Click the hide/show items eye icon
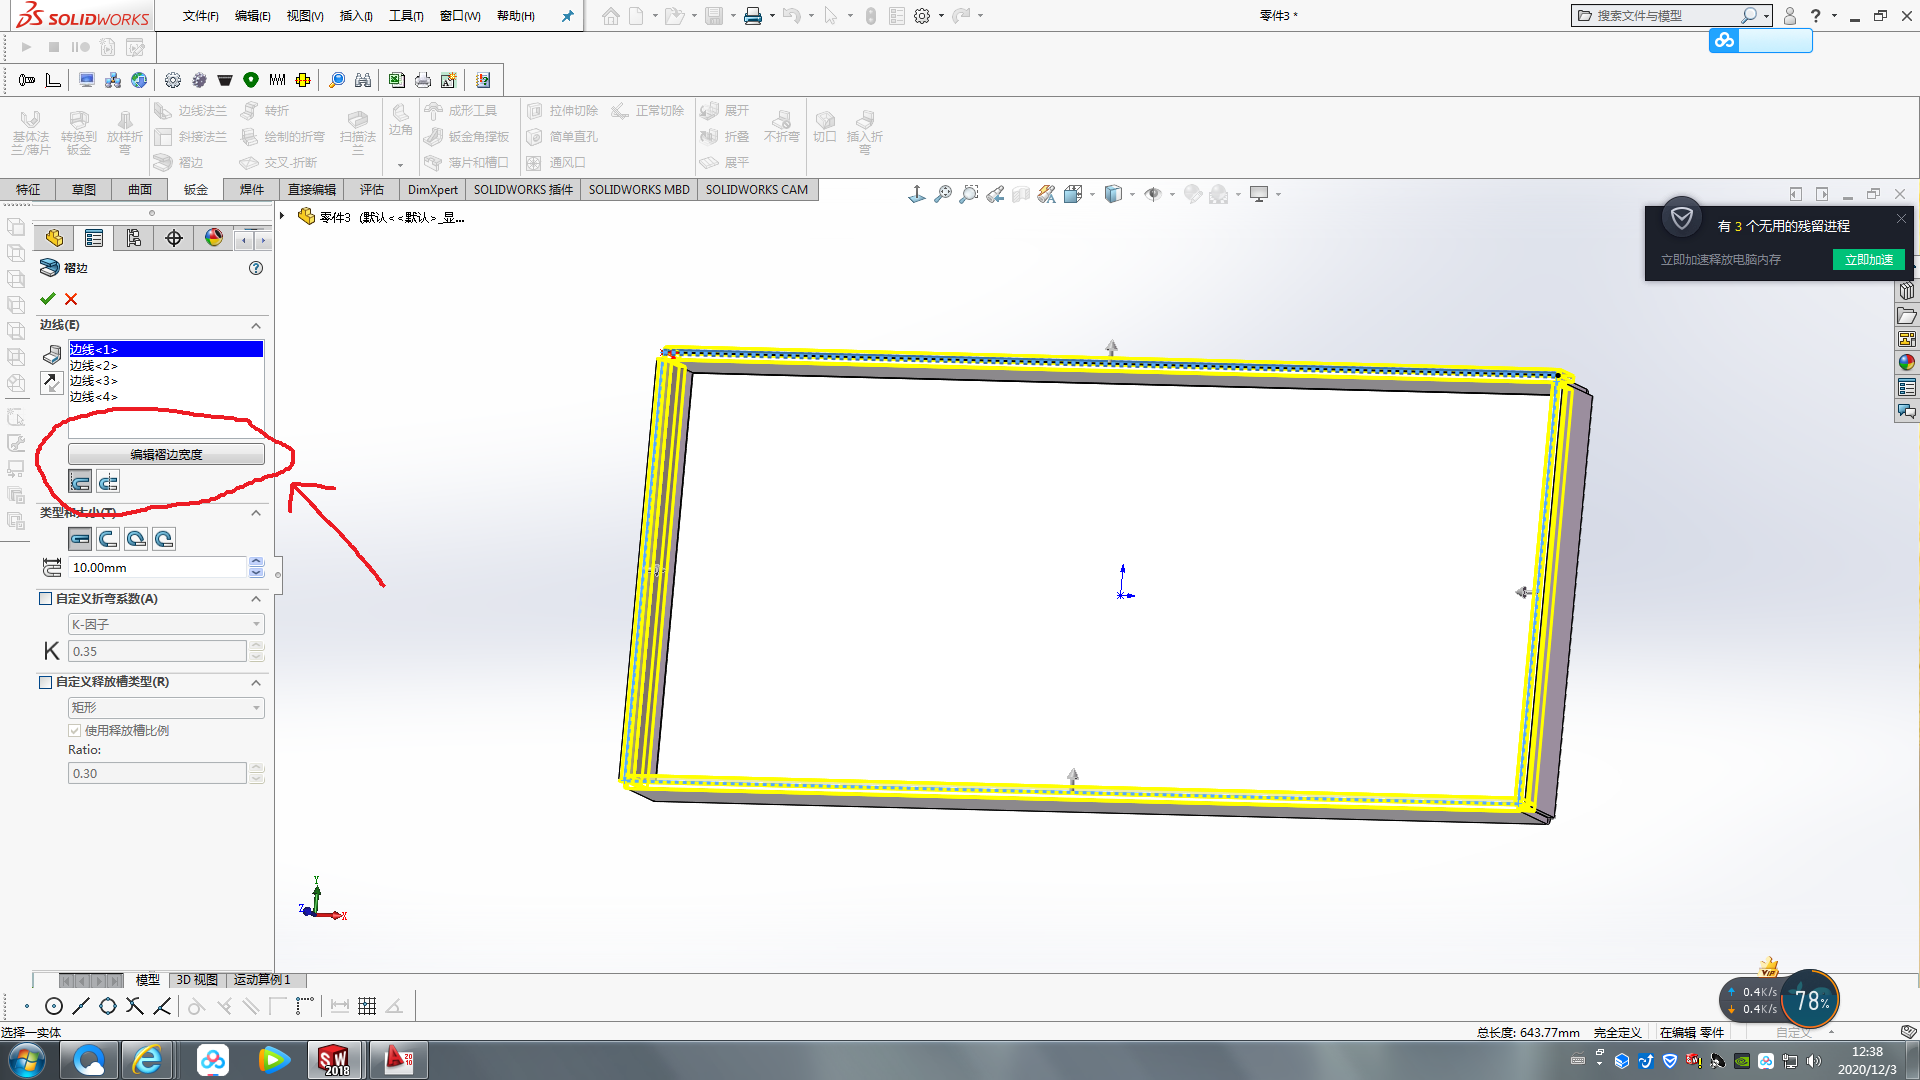 [1153, 194]
